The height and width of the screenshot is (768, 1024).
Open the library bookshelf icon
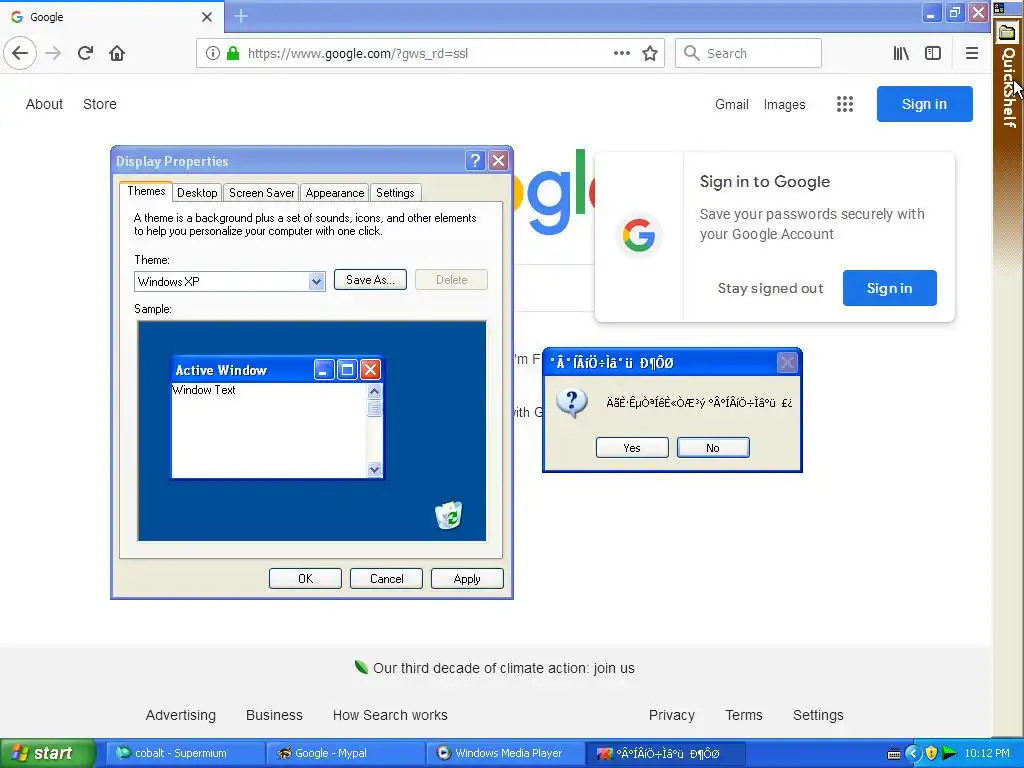tap(901, 53)
